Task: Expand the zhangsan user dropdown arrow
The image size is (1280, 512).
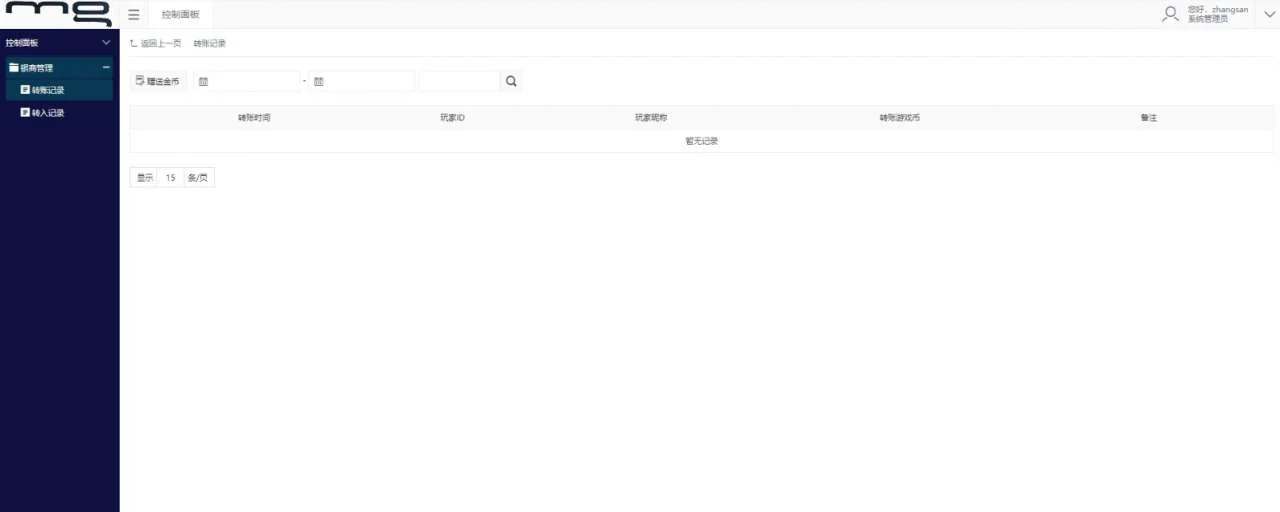Action: click(1264, 15)
